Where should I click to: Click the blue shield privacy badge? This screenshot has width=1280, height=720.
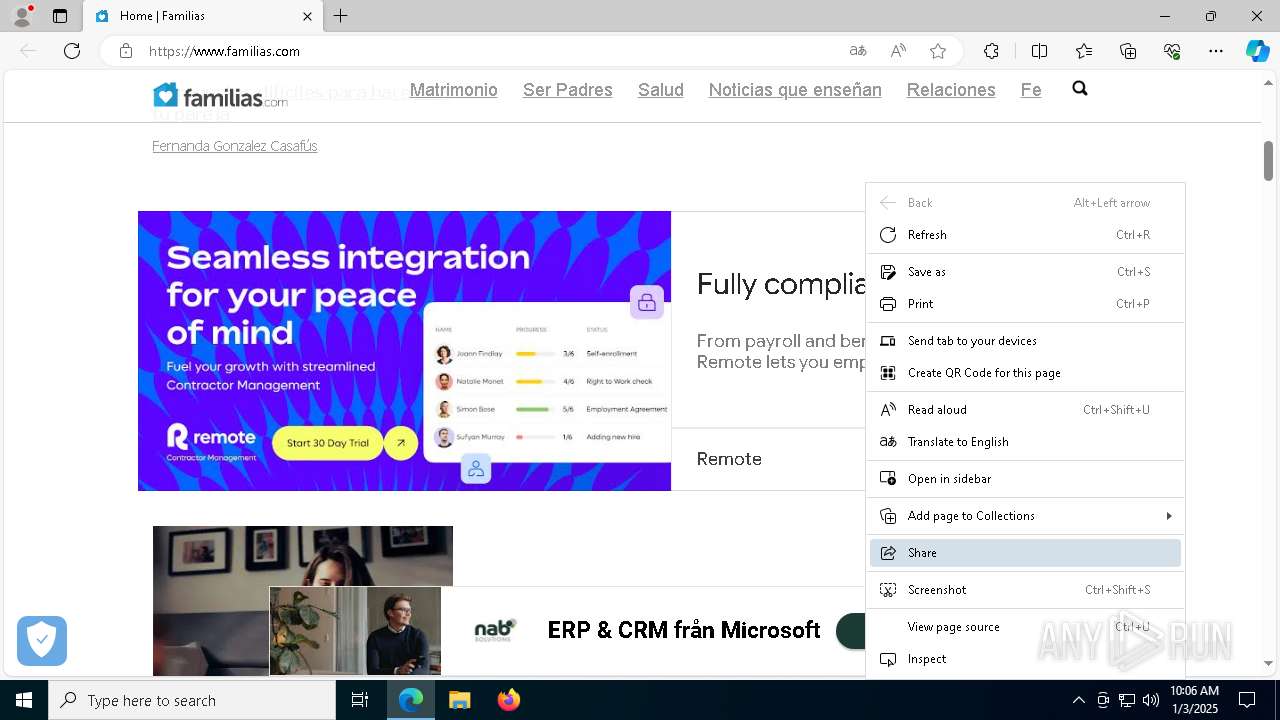pyautogui.click(x=42, y=641)
